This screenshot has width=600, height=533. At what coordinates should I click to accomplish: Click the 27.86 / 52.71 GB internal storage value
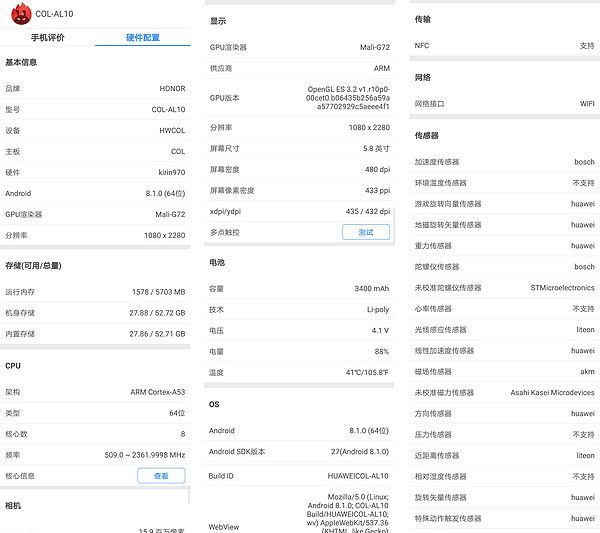pos(157,334)
